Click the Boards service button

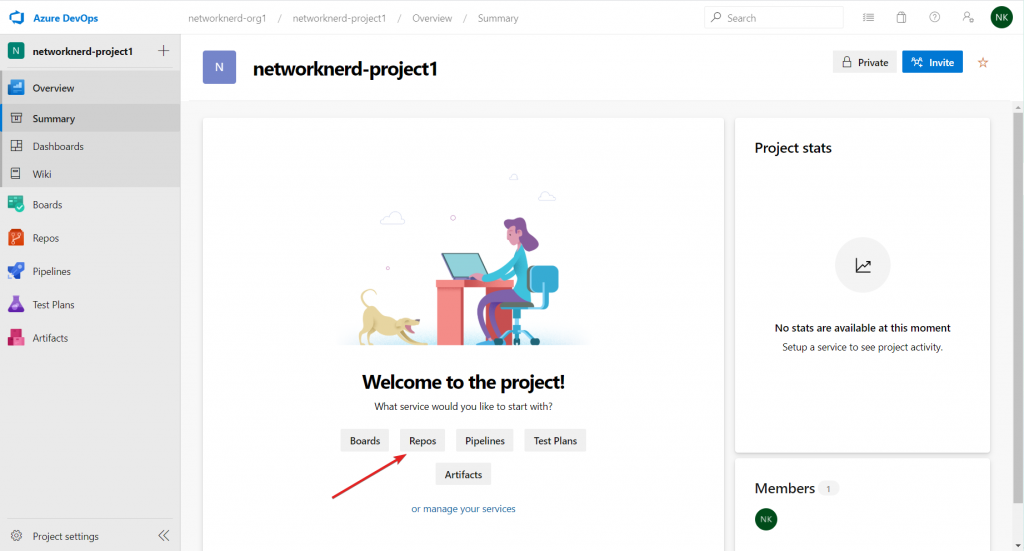point(365,441)
